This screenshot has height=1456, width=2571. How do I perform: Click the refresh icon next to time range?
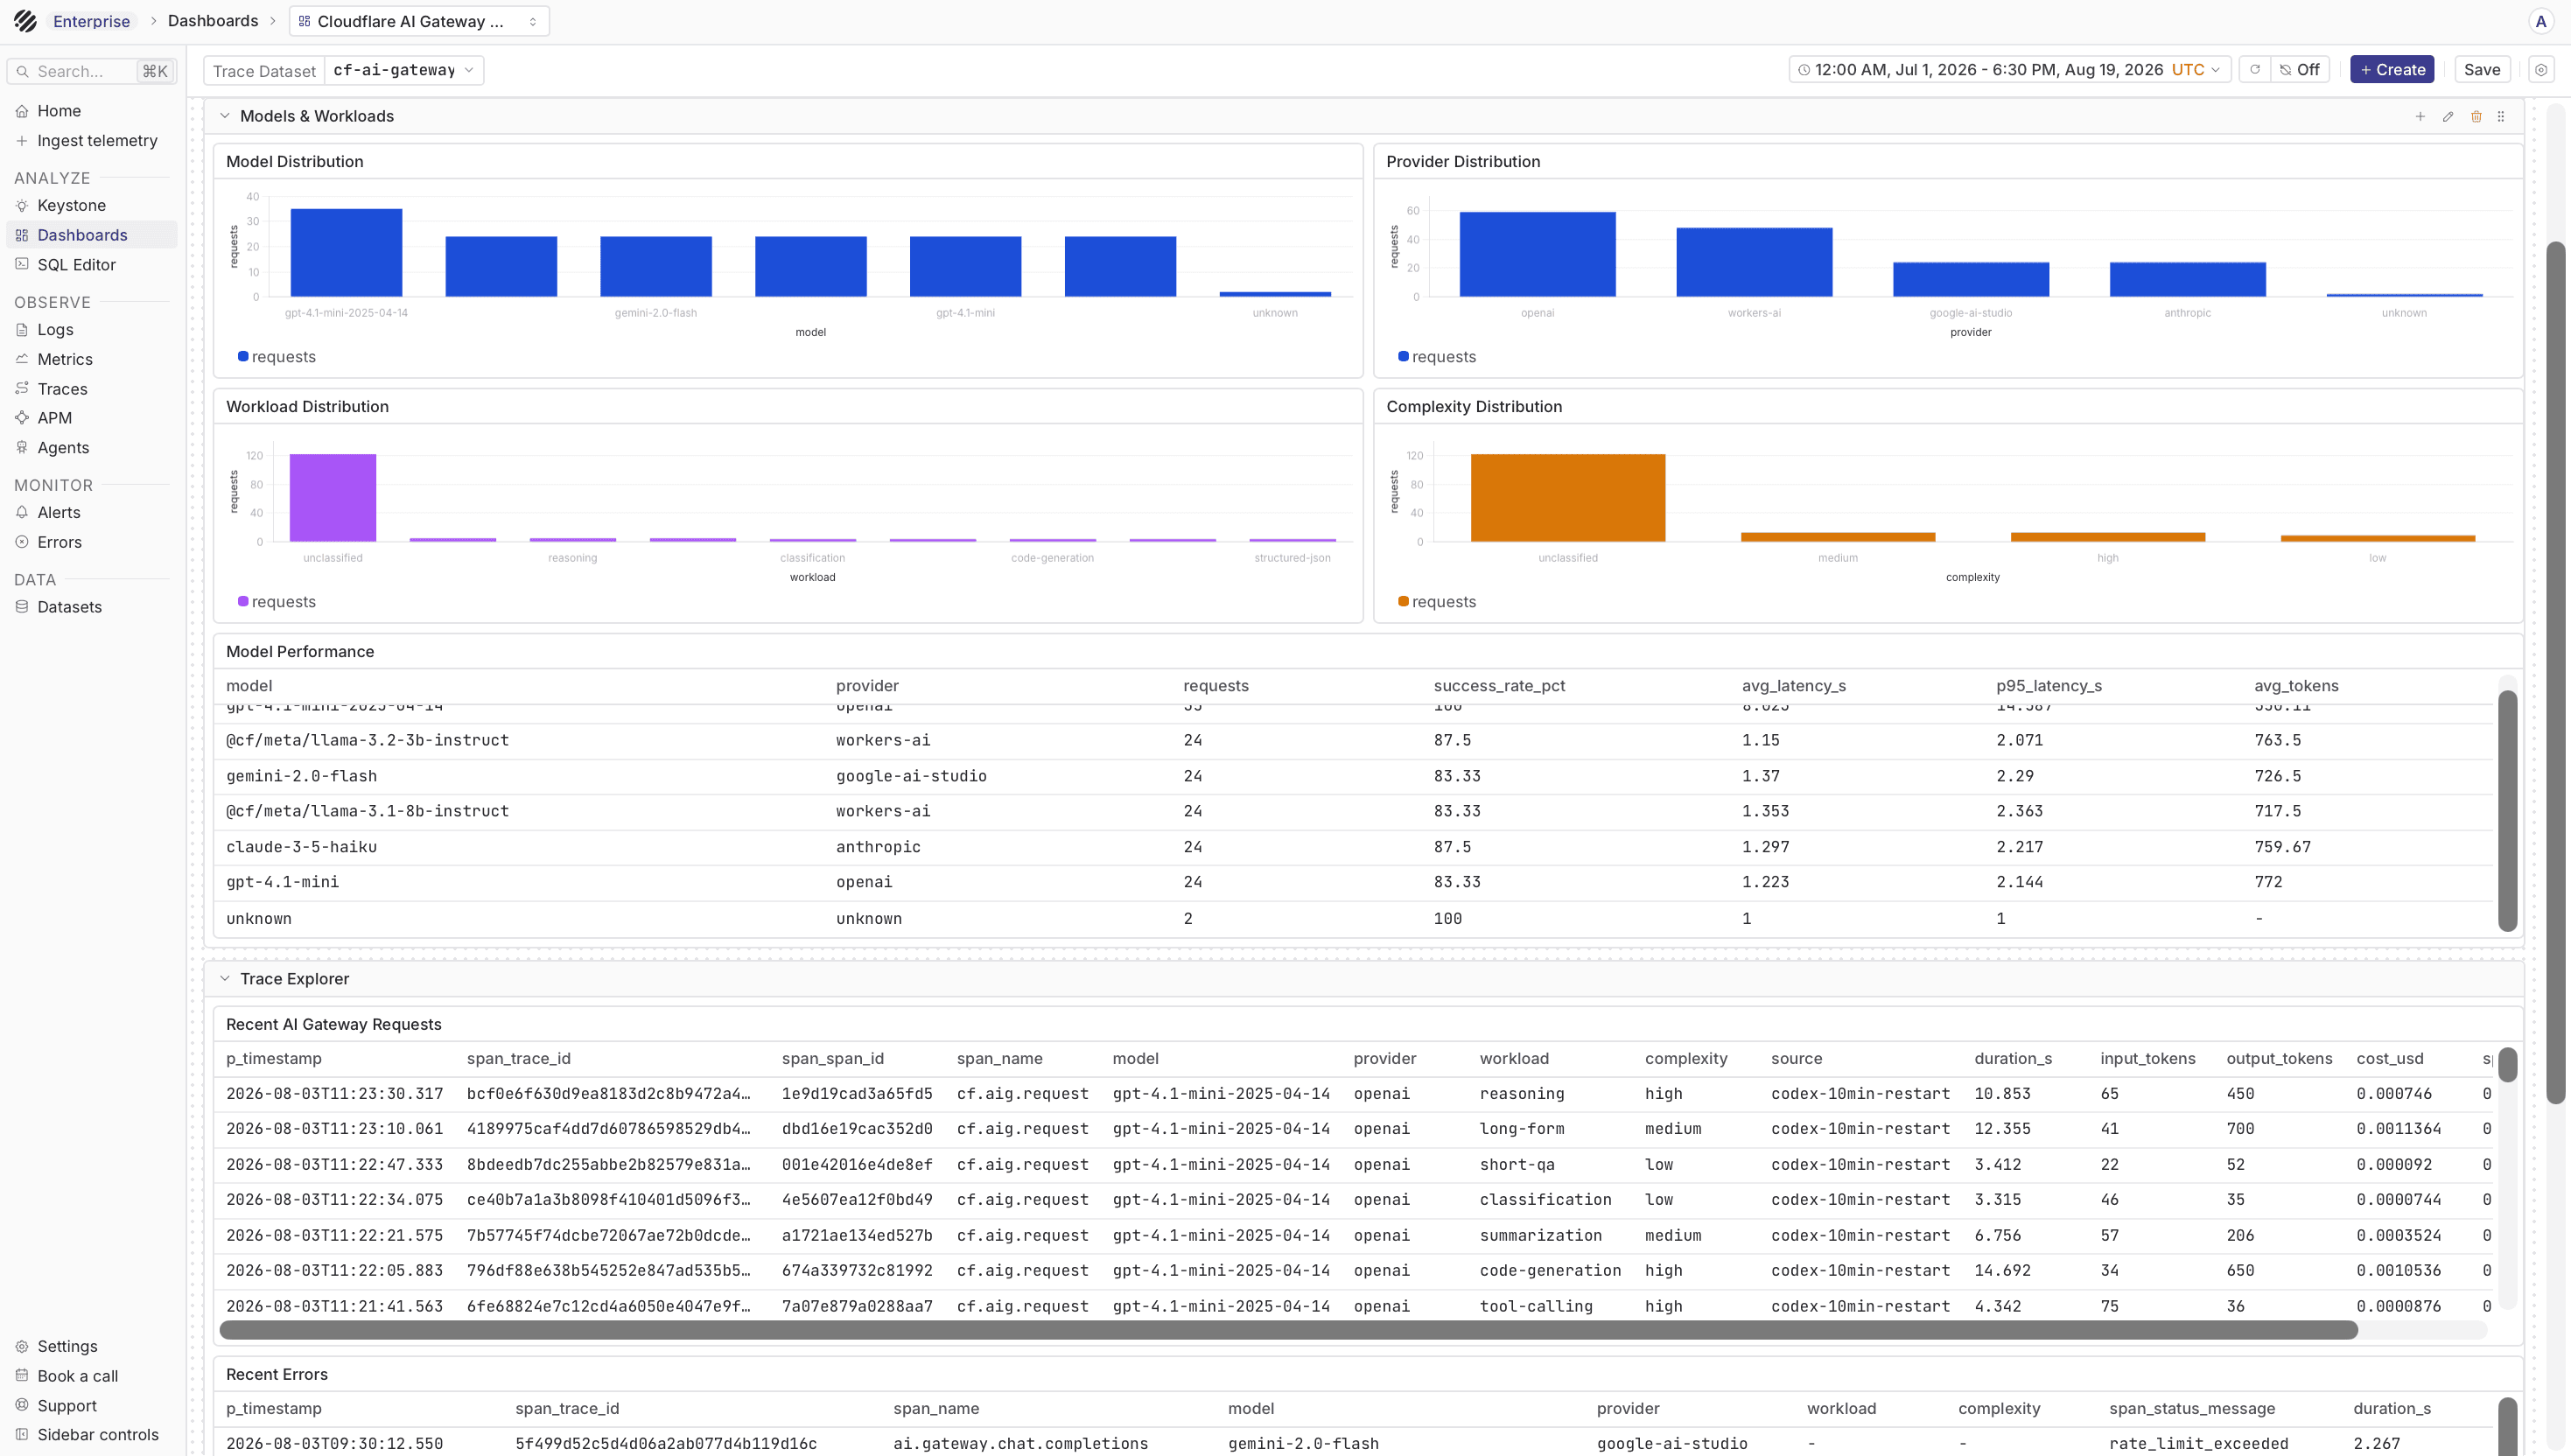click(x=2254, y=70)
